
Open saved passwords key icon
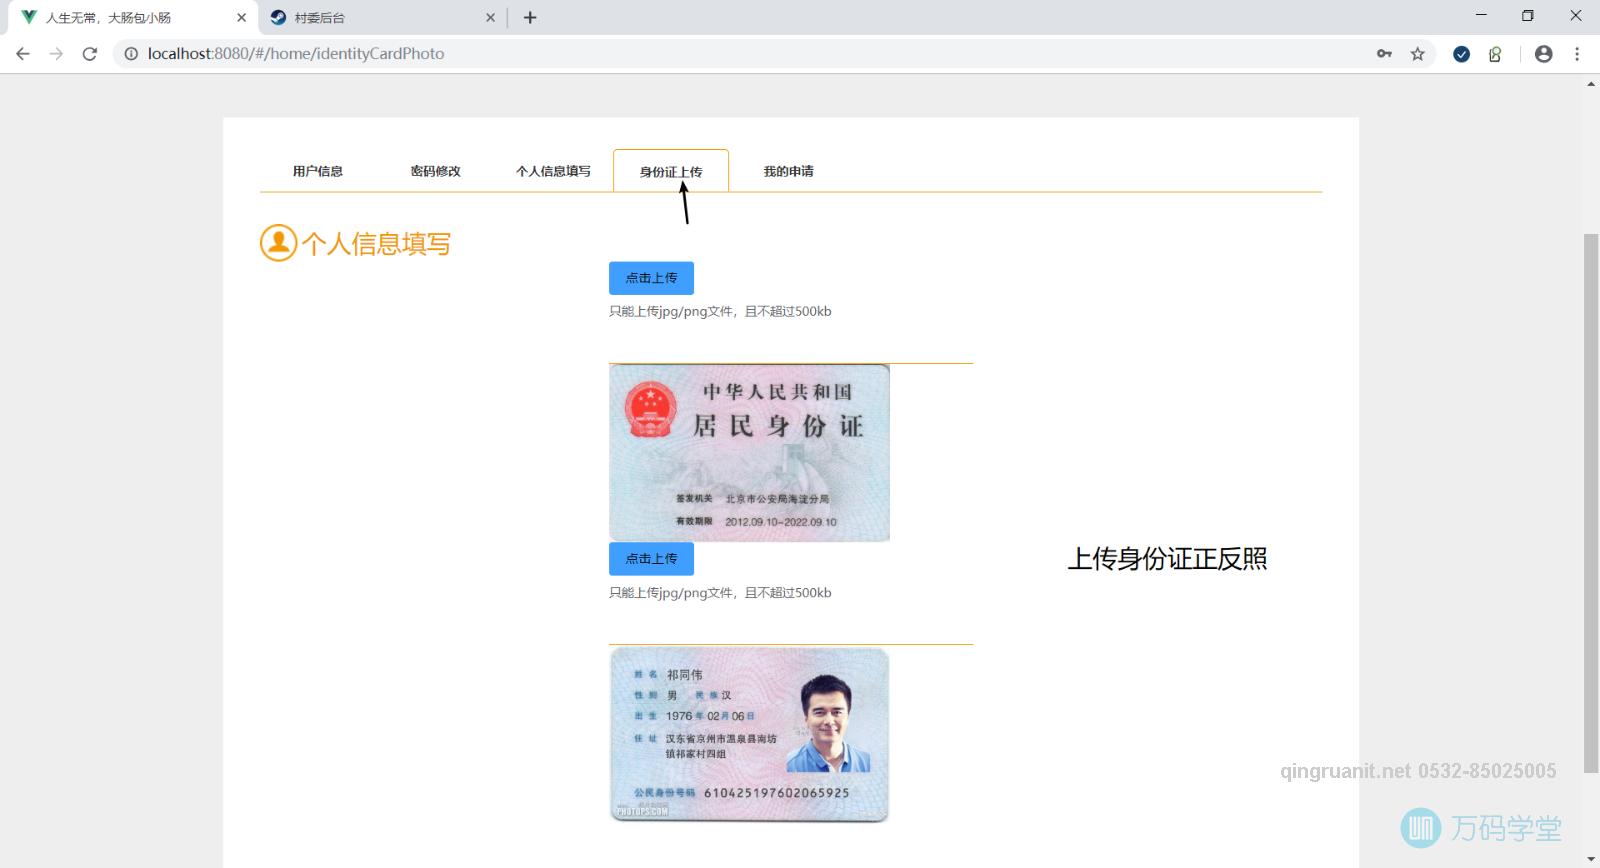tap(1384, 54)
